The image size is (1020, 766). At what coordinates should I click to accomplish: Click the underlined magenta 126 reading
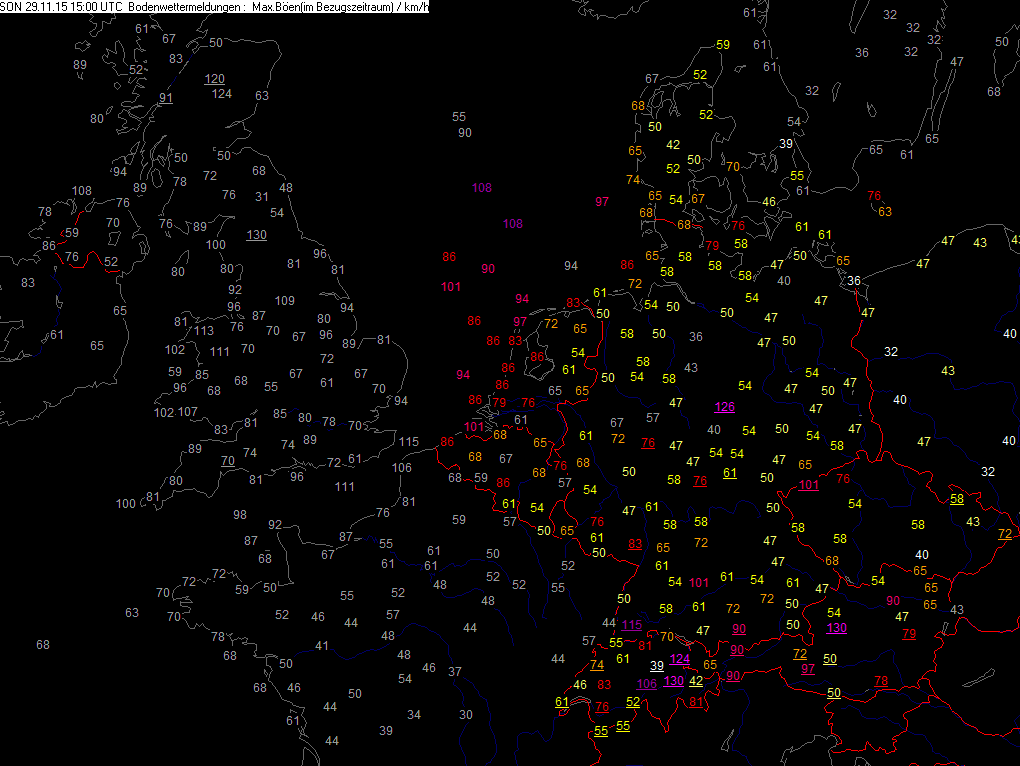tap(724, 407)
